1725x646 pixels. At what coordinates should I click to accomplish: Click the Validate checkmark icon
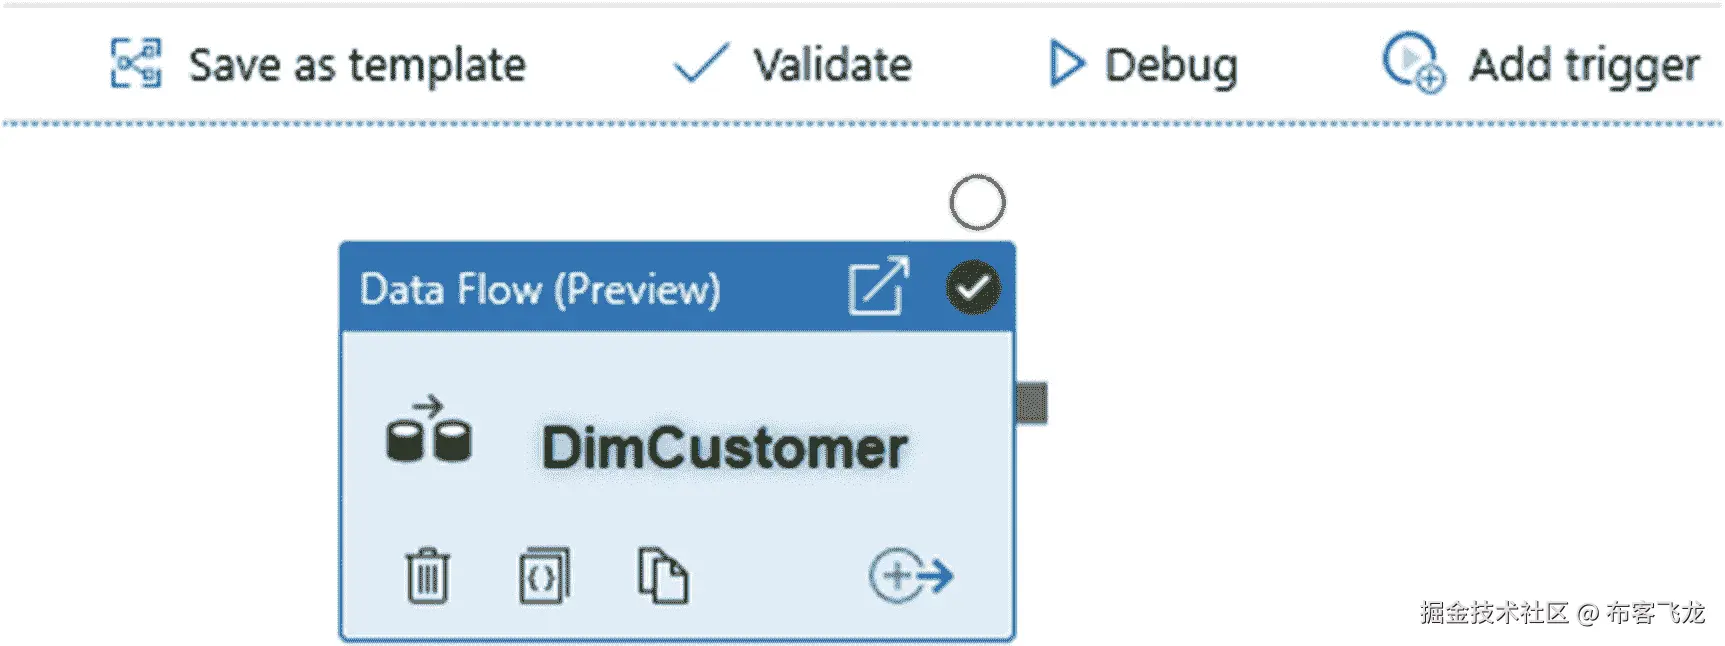click(701, 64)
